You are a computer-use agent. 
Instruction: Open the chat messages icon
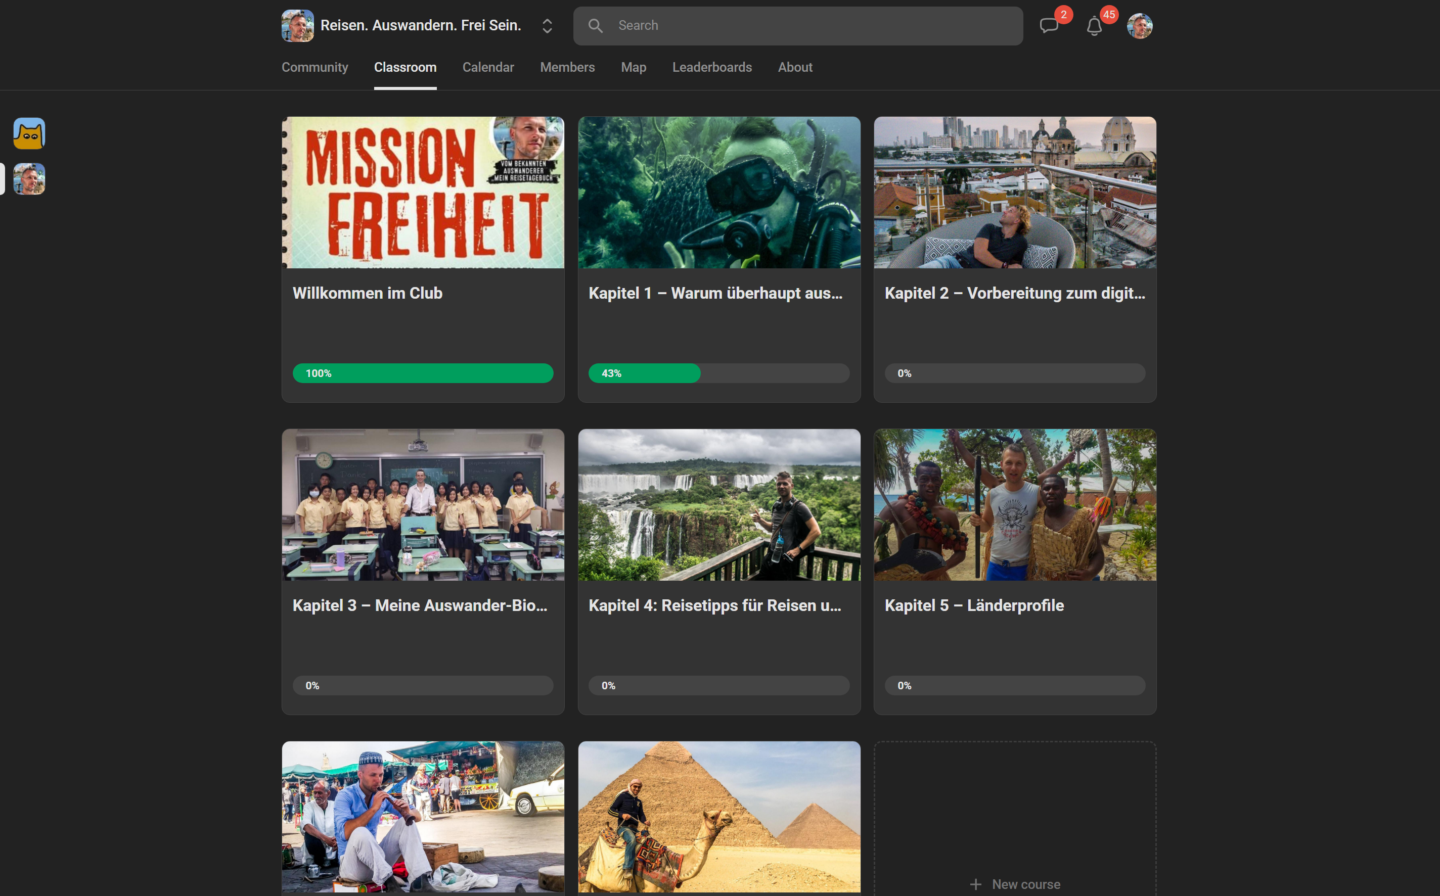coord(1049,26)
